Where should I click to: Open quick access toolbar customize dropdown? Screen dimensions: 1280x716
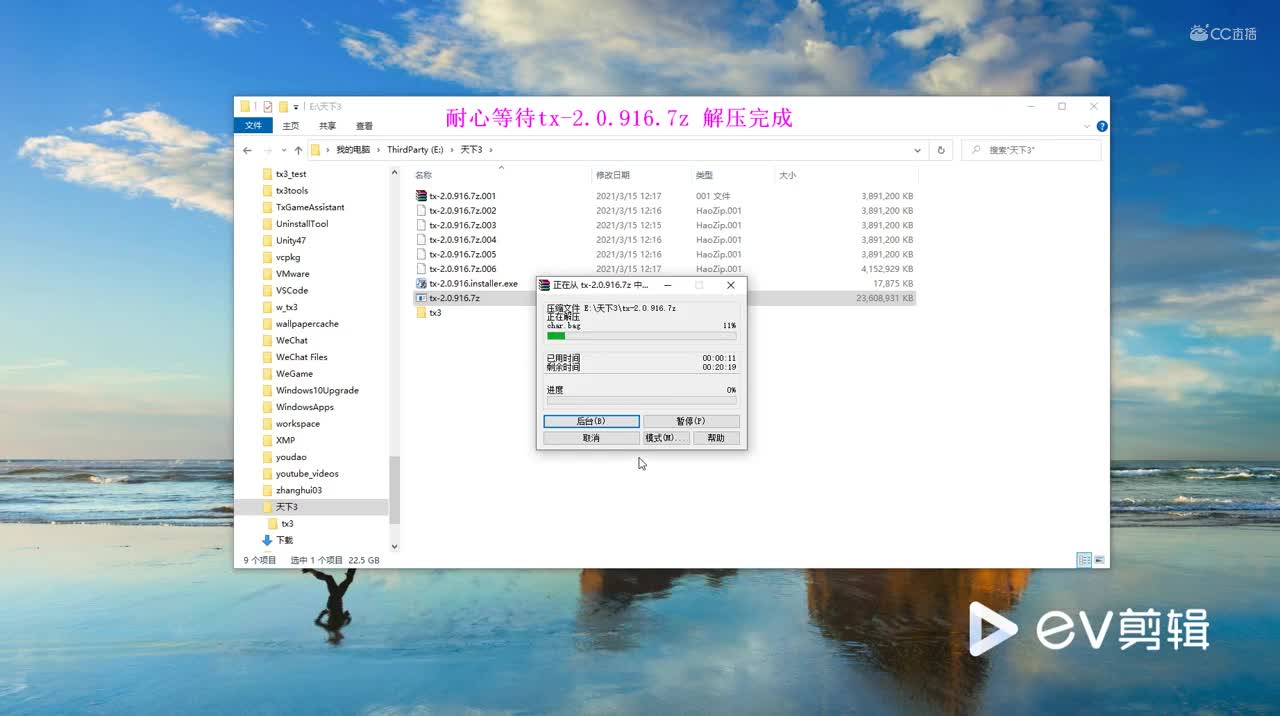pos(297,106)
